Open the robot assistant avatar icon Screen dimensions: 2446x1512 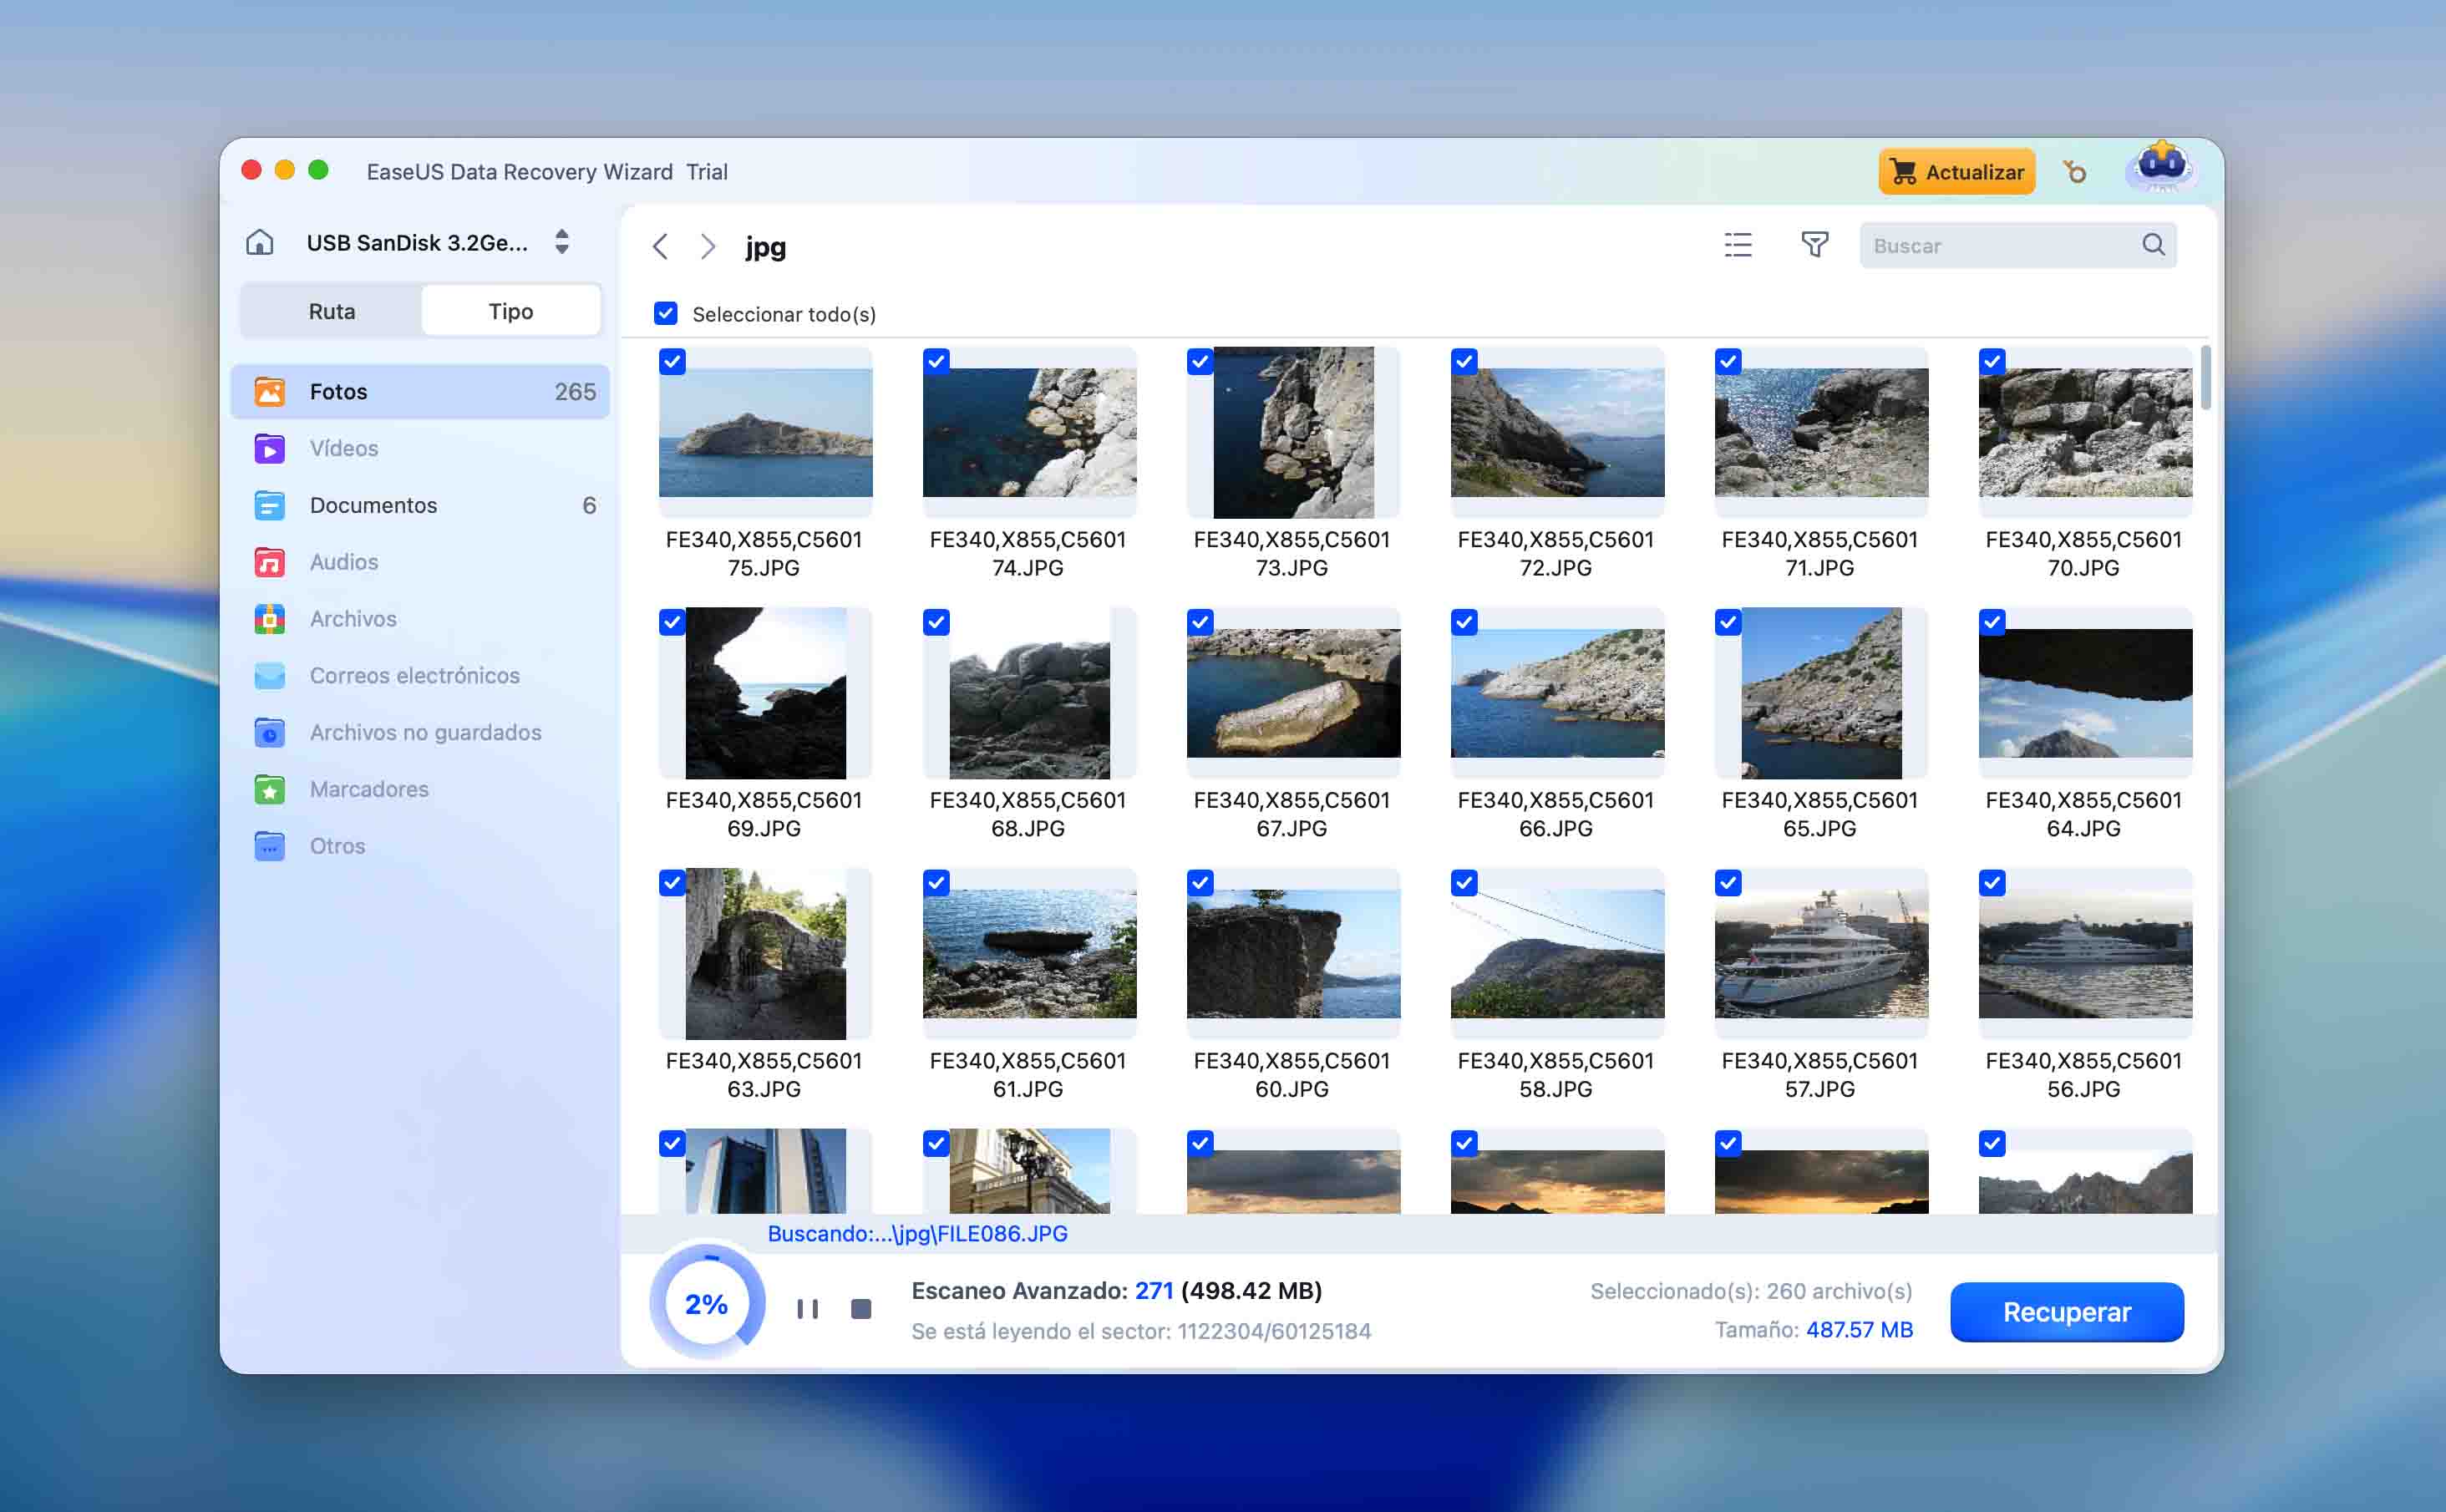click(x=2160, y=168)
